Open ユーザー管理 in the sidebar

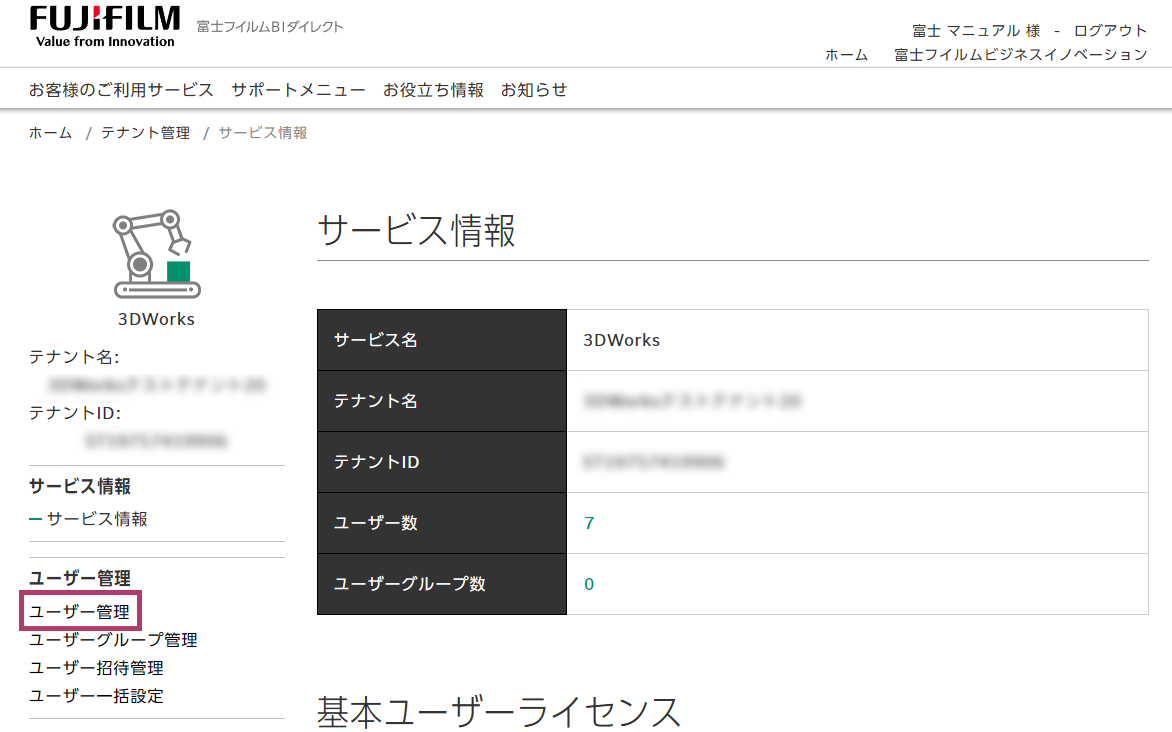click(79, 611)
